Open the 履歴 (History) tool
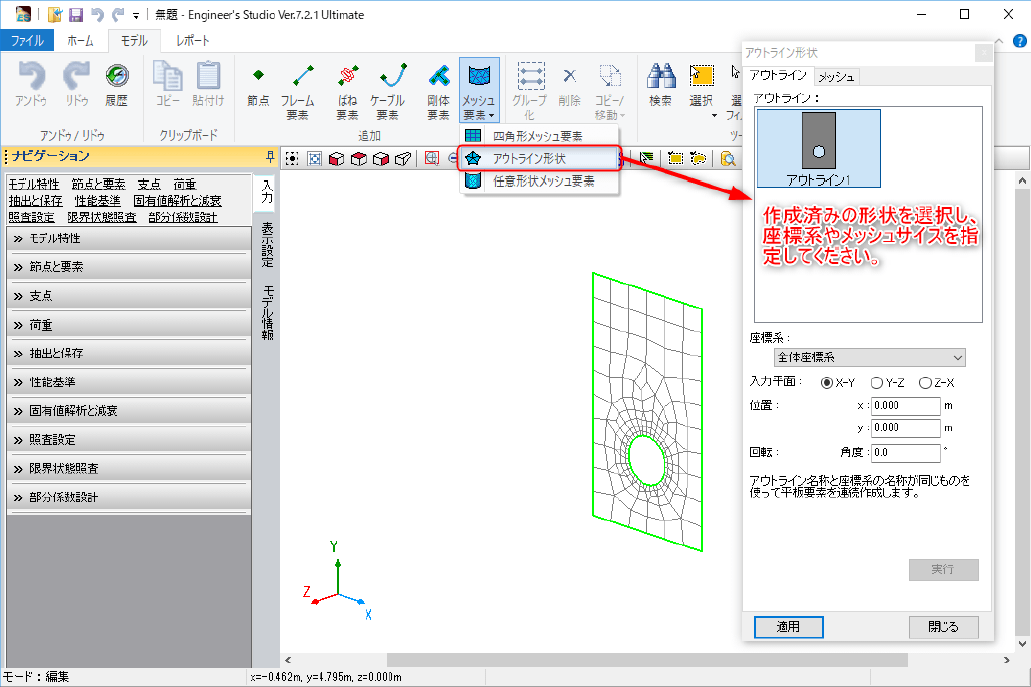 click(116, 83)
